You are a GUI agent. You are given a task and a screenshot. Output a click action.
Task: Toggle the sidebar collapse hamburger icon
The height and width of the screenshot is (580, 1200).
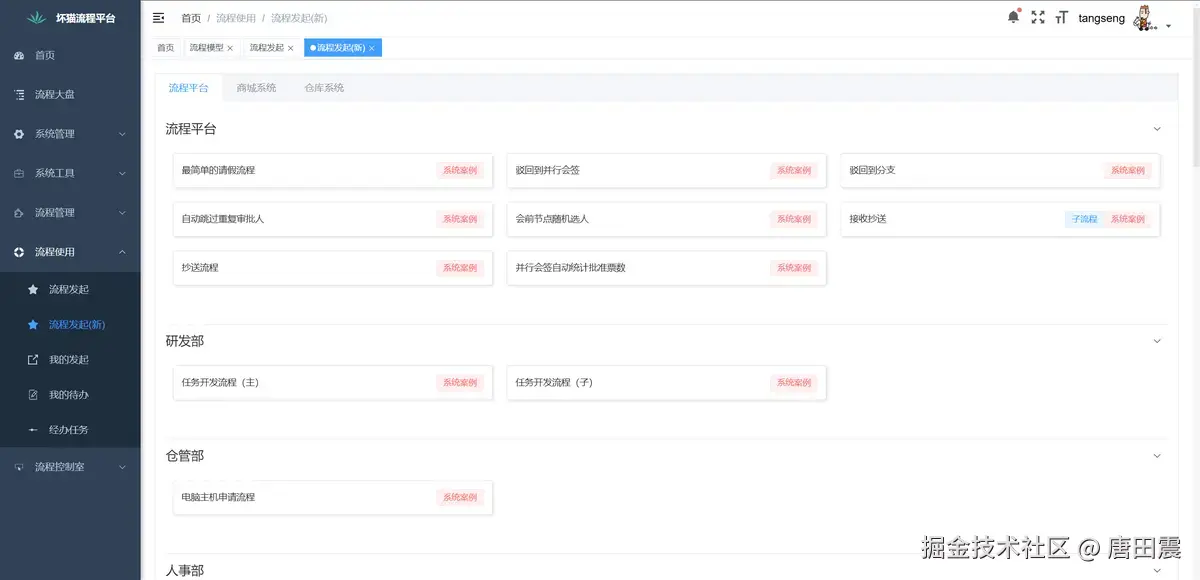tap(159, 18)
